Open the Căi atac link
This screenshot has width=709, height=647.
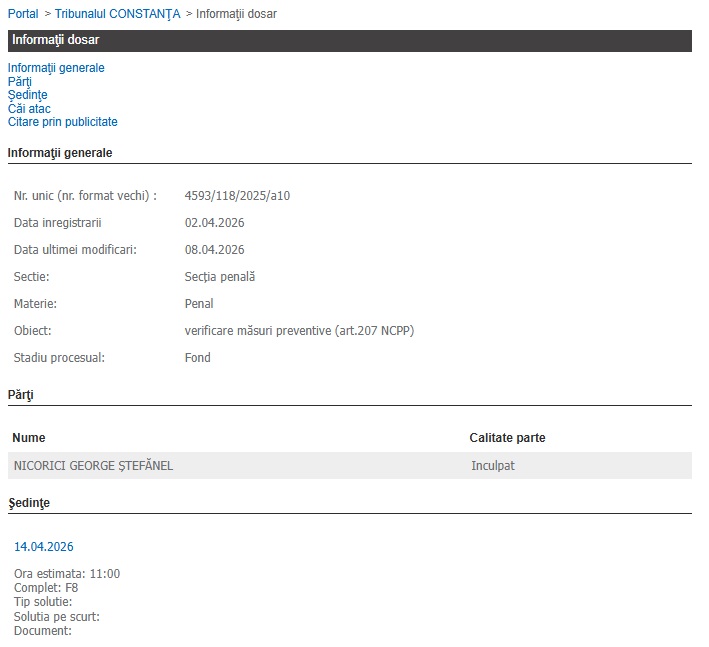[29, 108]
